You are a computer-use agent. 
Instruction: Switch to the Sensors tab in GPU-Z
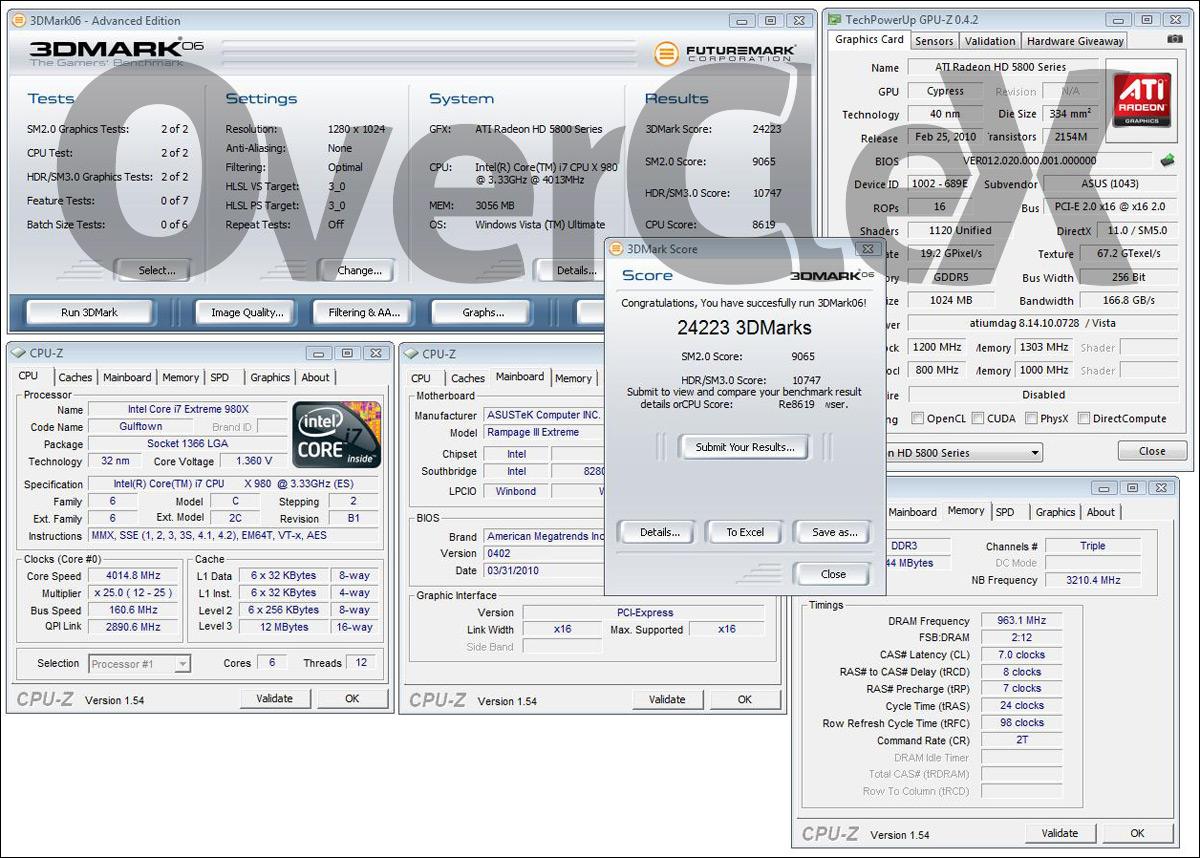[x=934, y=41]
